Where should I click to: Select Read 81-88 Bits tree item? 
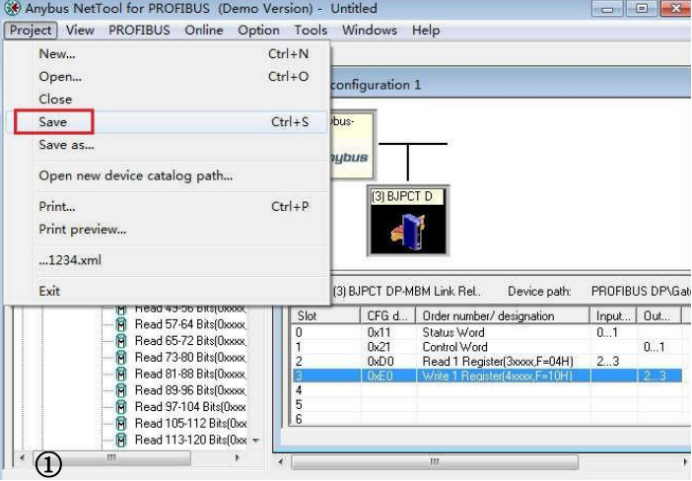point(190,374)
